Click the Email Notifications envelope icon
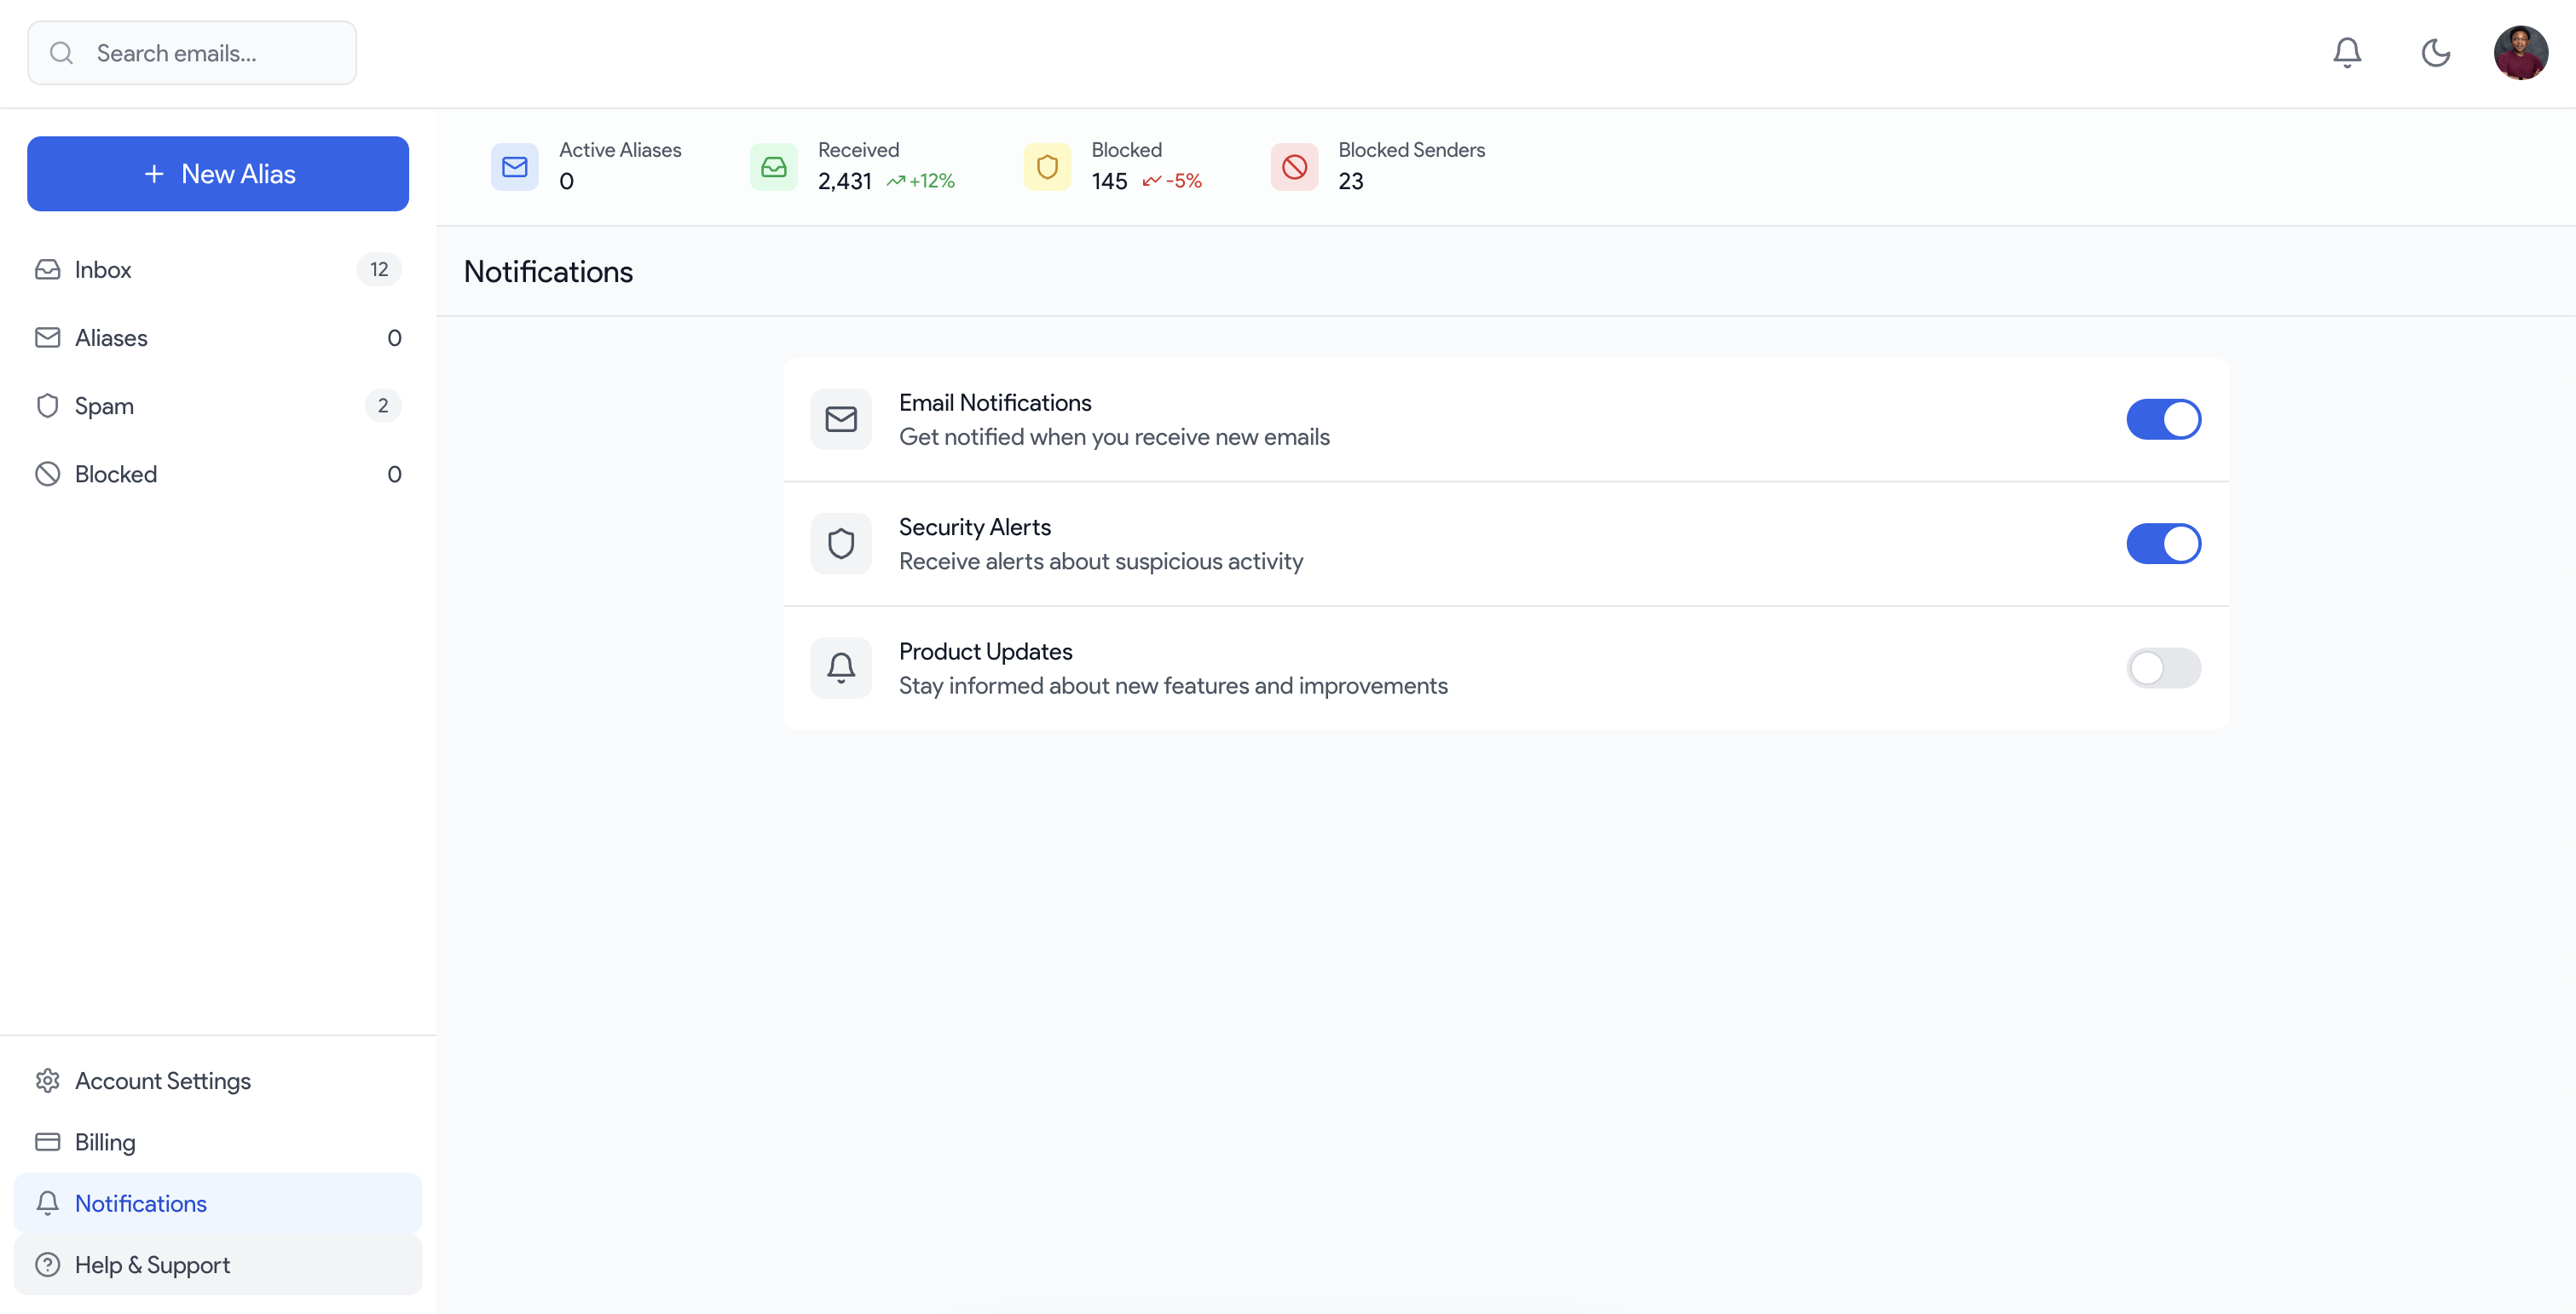The height and width of the screenshot is (1314, 2576). [841, 420]
